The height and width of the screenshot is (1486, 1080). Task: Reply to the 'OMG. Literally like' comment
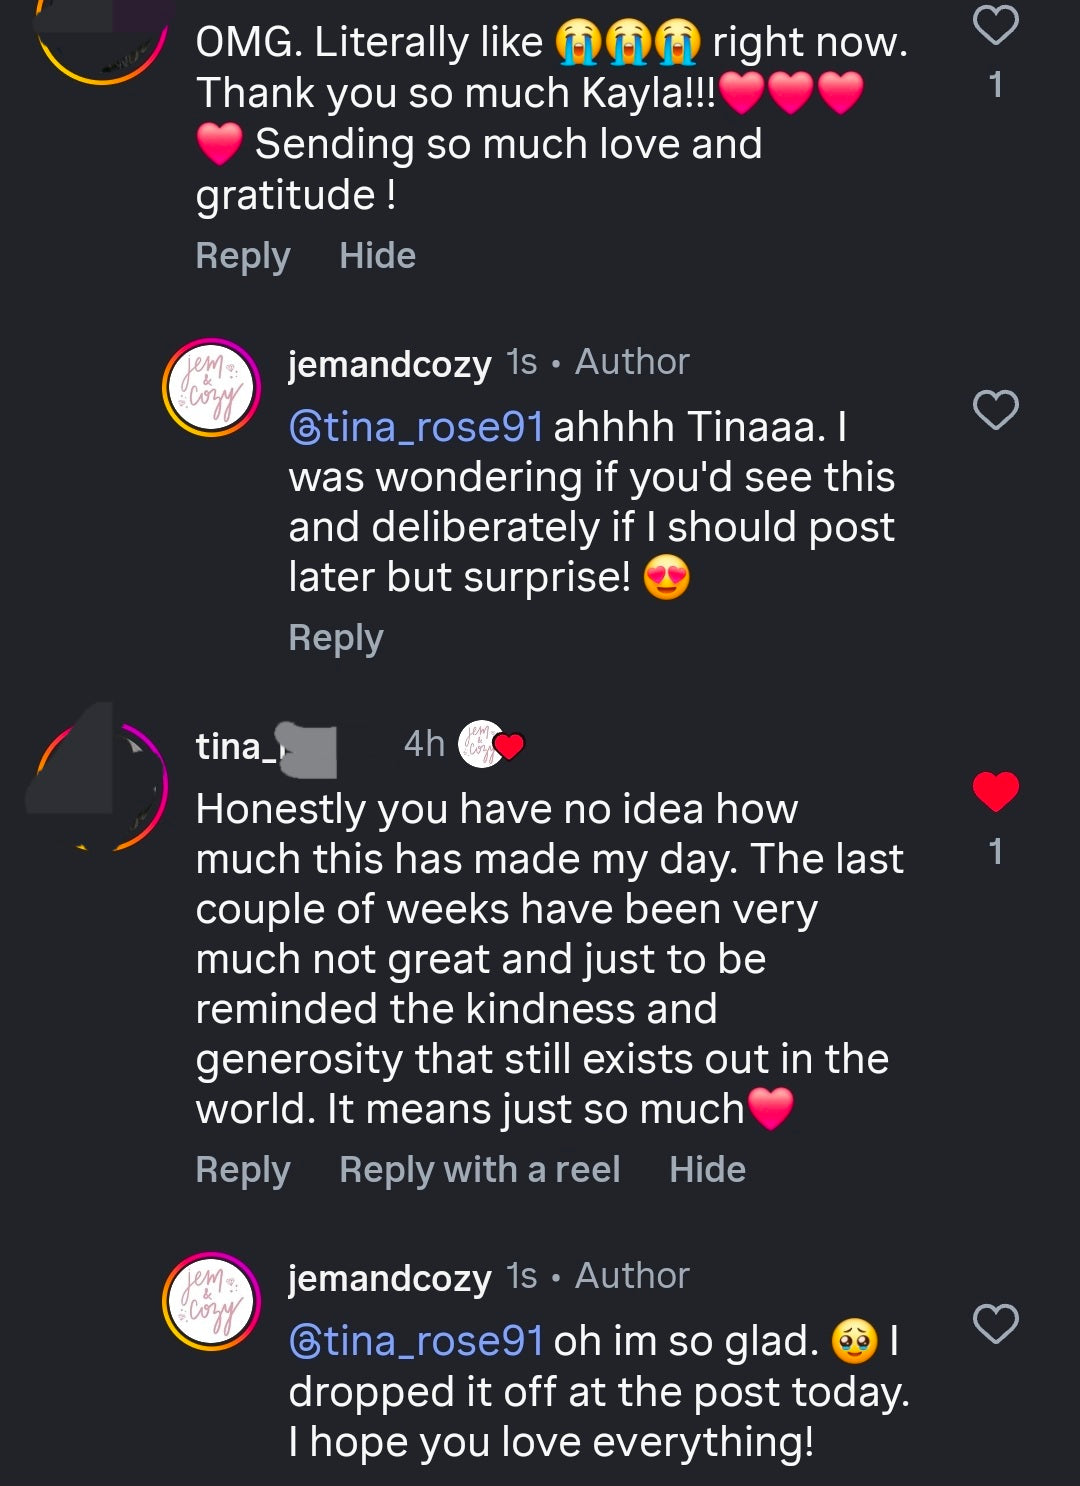coord(243,256)
